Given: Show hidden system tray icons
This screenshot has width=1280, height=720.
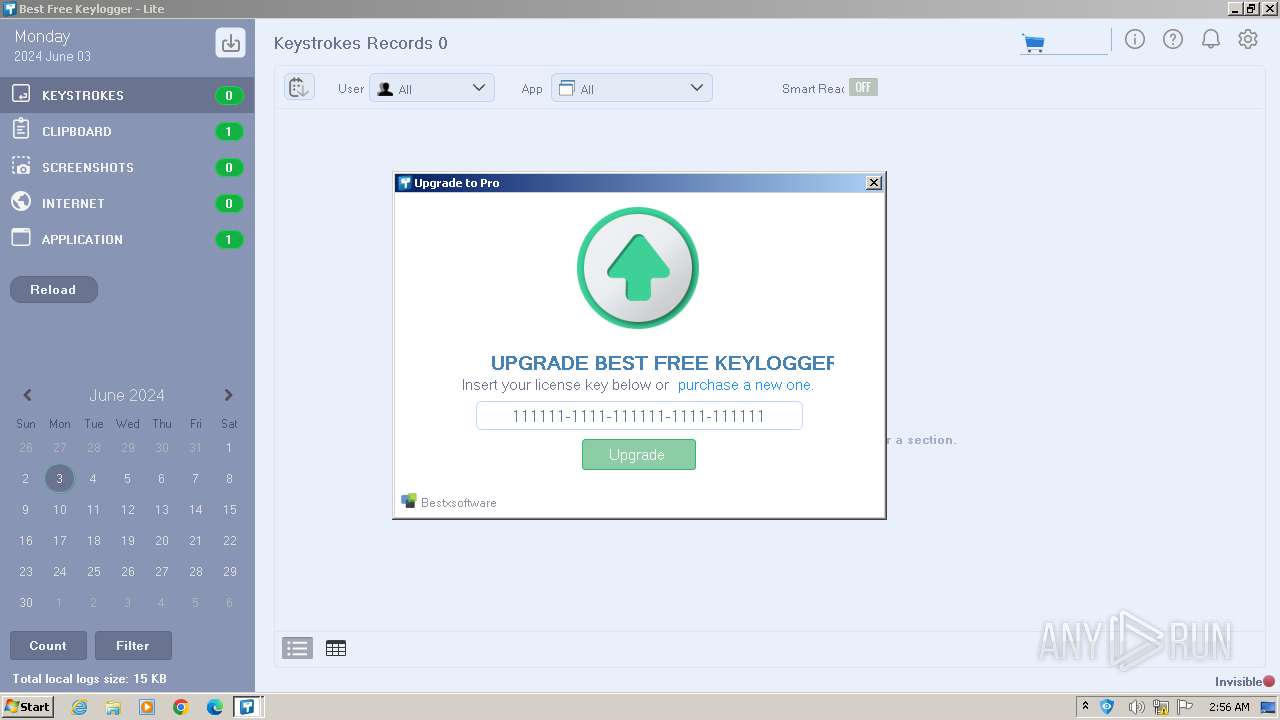Looking at the screenshot, I should click(x=1085, y=706).
